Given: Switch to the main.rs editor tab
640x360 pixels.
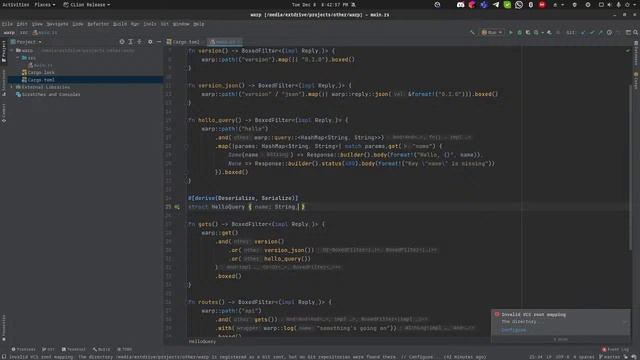Looking at the screenshot, I should (225, 42).
